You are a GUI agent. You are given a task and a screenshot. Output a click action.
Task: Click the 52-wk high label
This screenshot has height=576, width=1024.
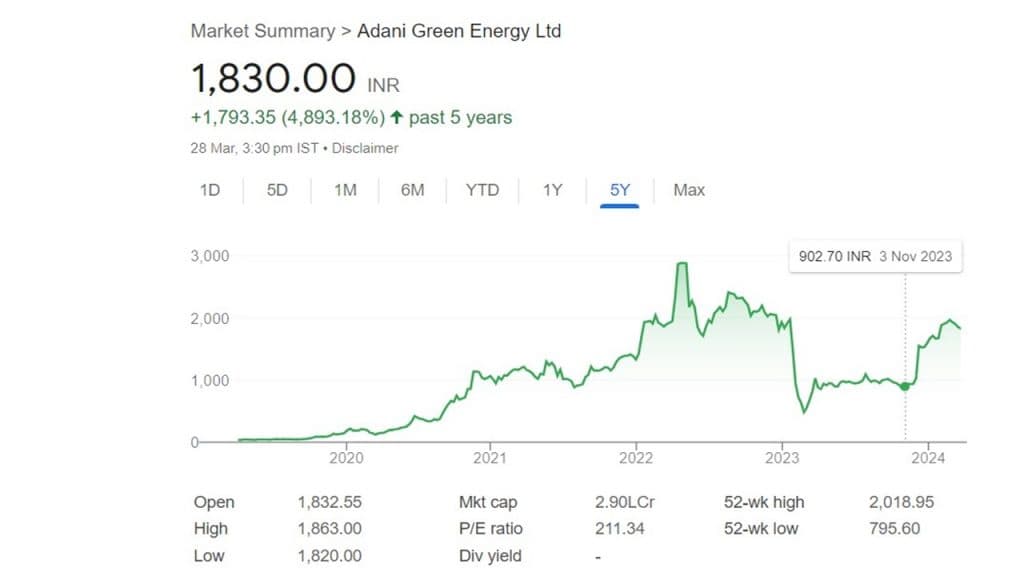[764, 502]
